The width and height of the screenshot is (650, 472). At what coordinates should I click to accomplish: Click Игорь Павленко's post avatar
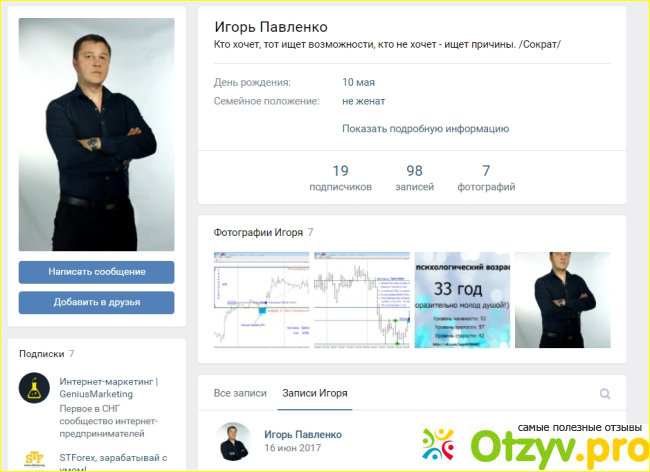pos(233,441)
